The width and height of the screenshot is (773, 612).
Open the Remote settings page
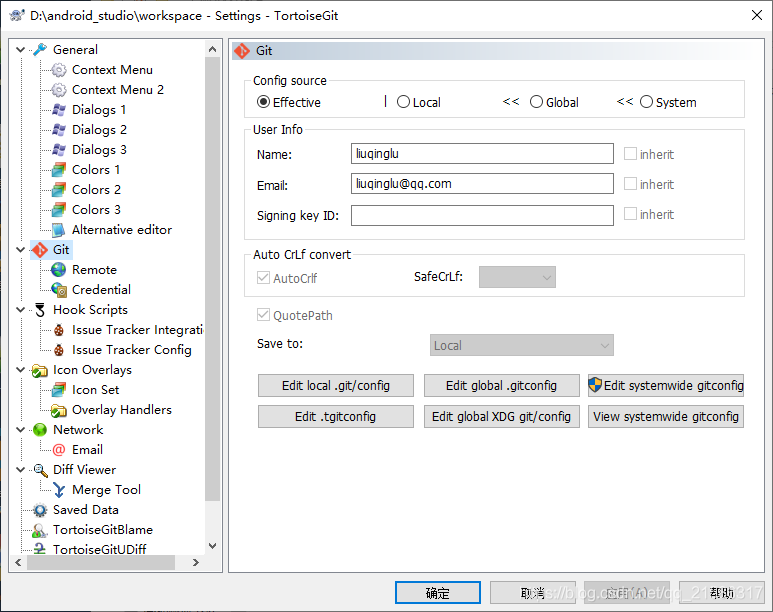click(94, 270)
